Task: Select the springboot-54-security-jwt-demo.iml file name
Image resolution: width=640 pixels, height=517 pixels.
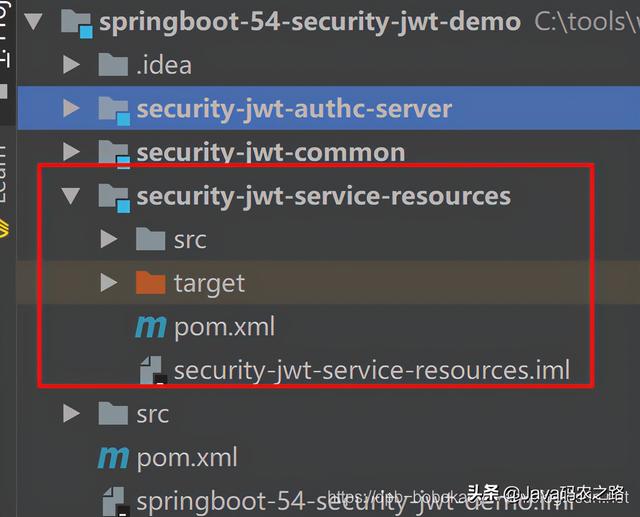Action: [x=355, y=502]
